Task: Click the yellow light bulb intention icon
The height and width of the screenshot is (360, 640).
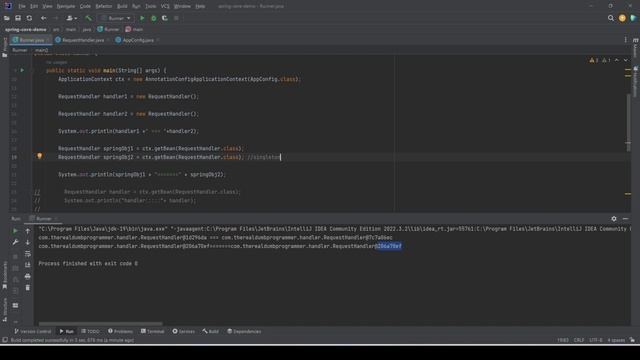Action: [x=40, y=156]
